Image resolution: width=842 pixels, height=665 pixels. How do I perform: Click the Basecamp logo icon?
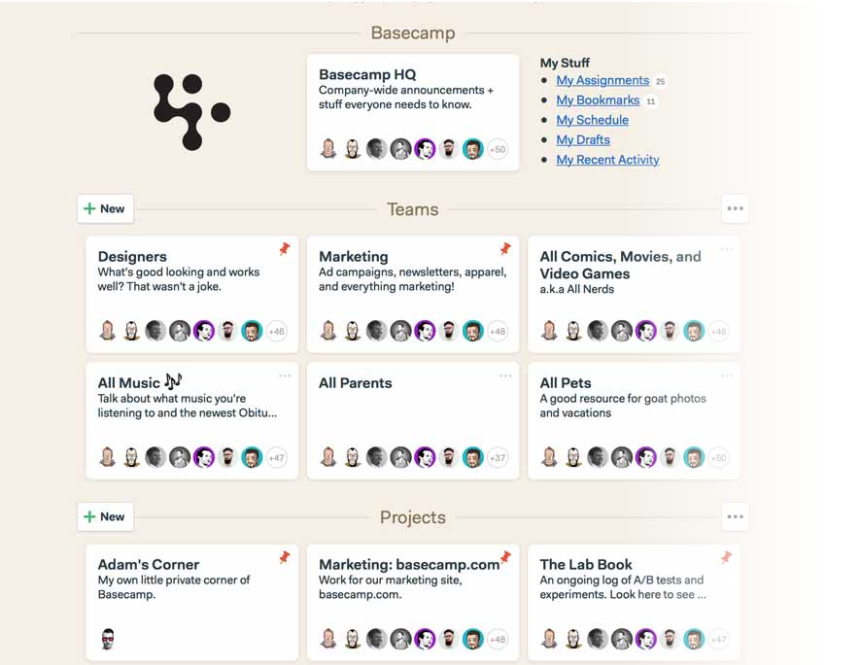pyautogui.click(x=192, y=112)
